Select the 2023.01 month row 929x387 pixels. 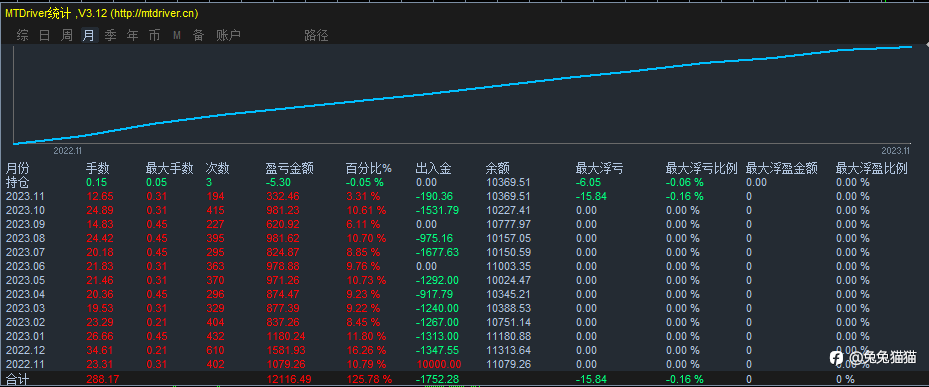click(x=464, y=336)
